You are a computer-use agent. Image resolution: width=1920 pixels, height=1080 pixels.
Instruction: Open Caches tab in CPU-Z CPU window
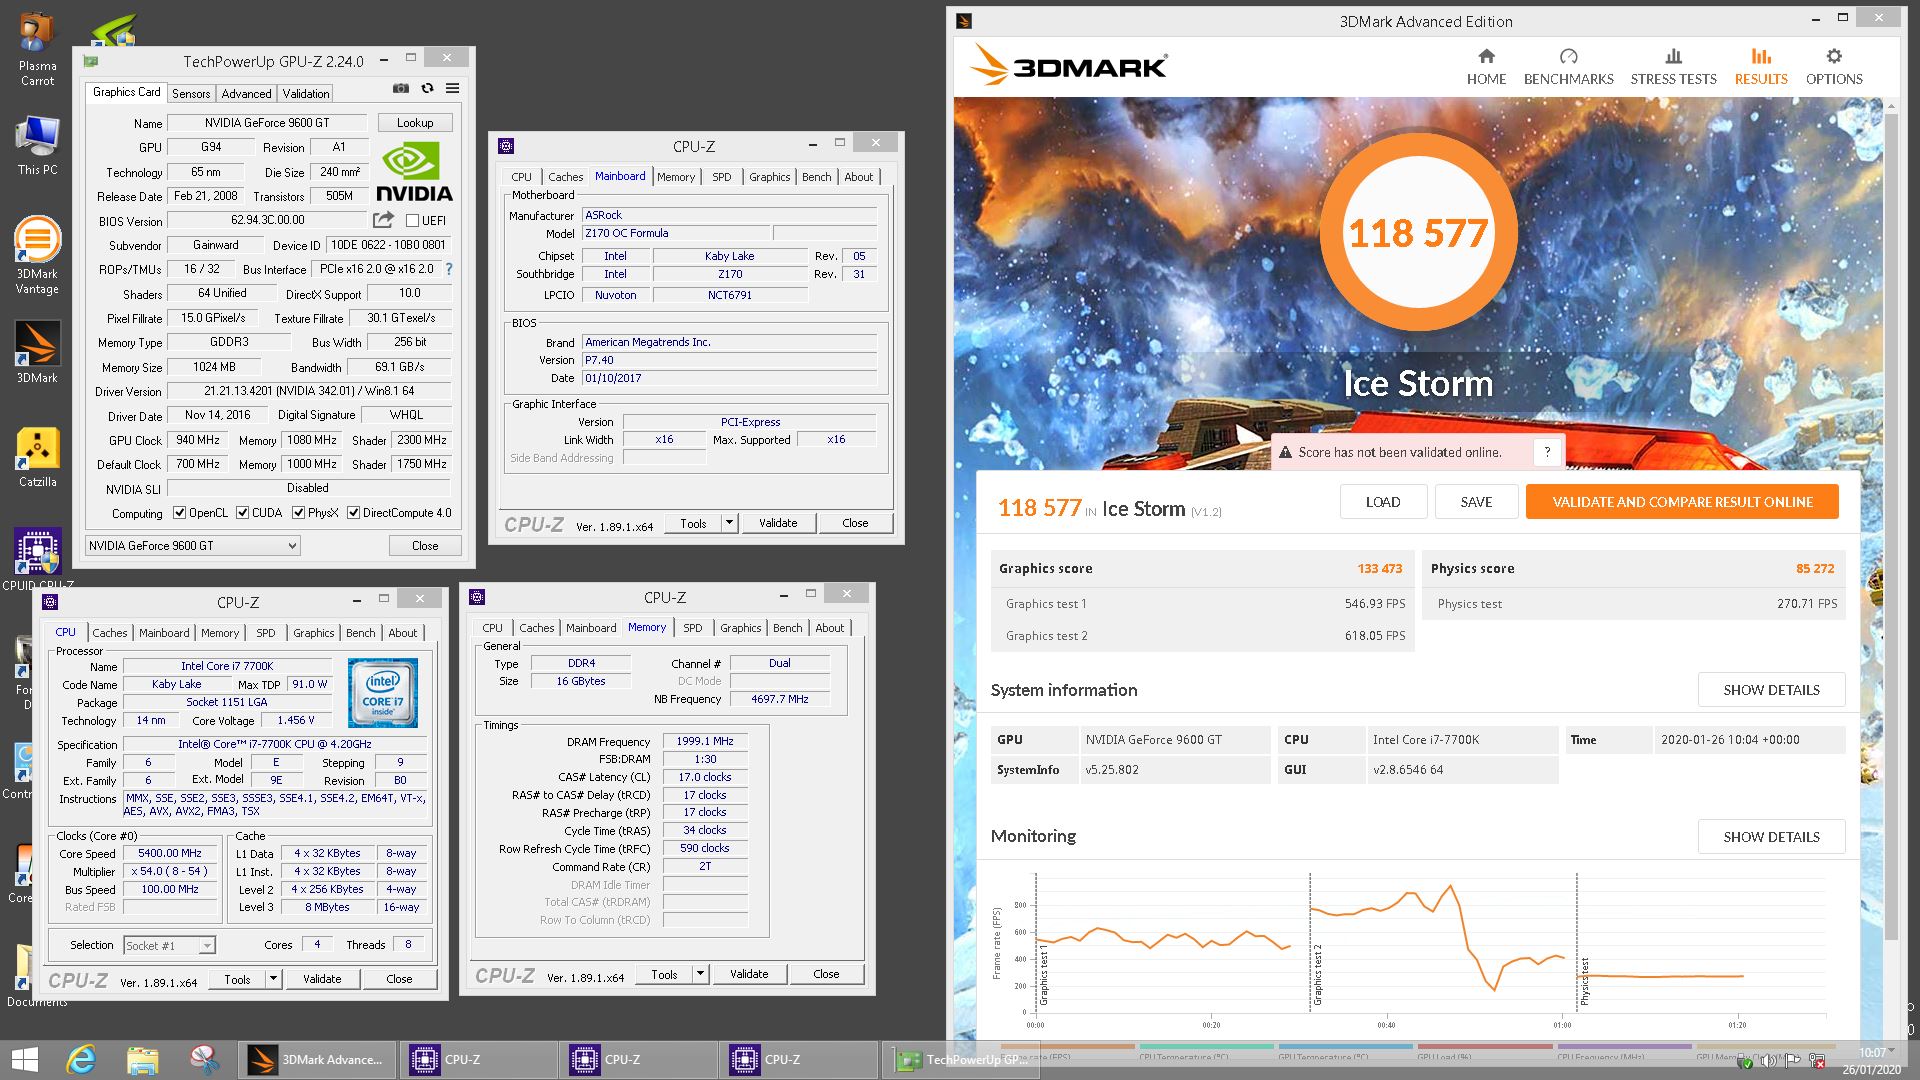(110, 633)
